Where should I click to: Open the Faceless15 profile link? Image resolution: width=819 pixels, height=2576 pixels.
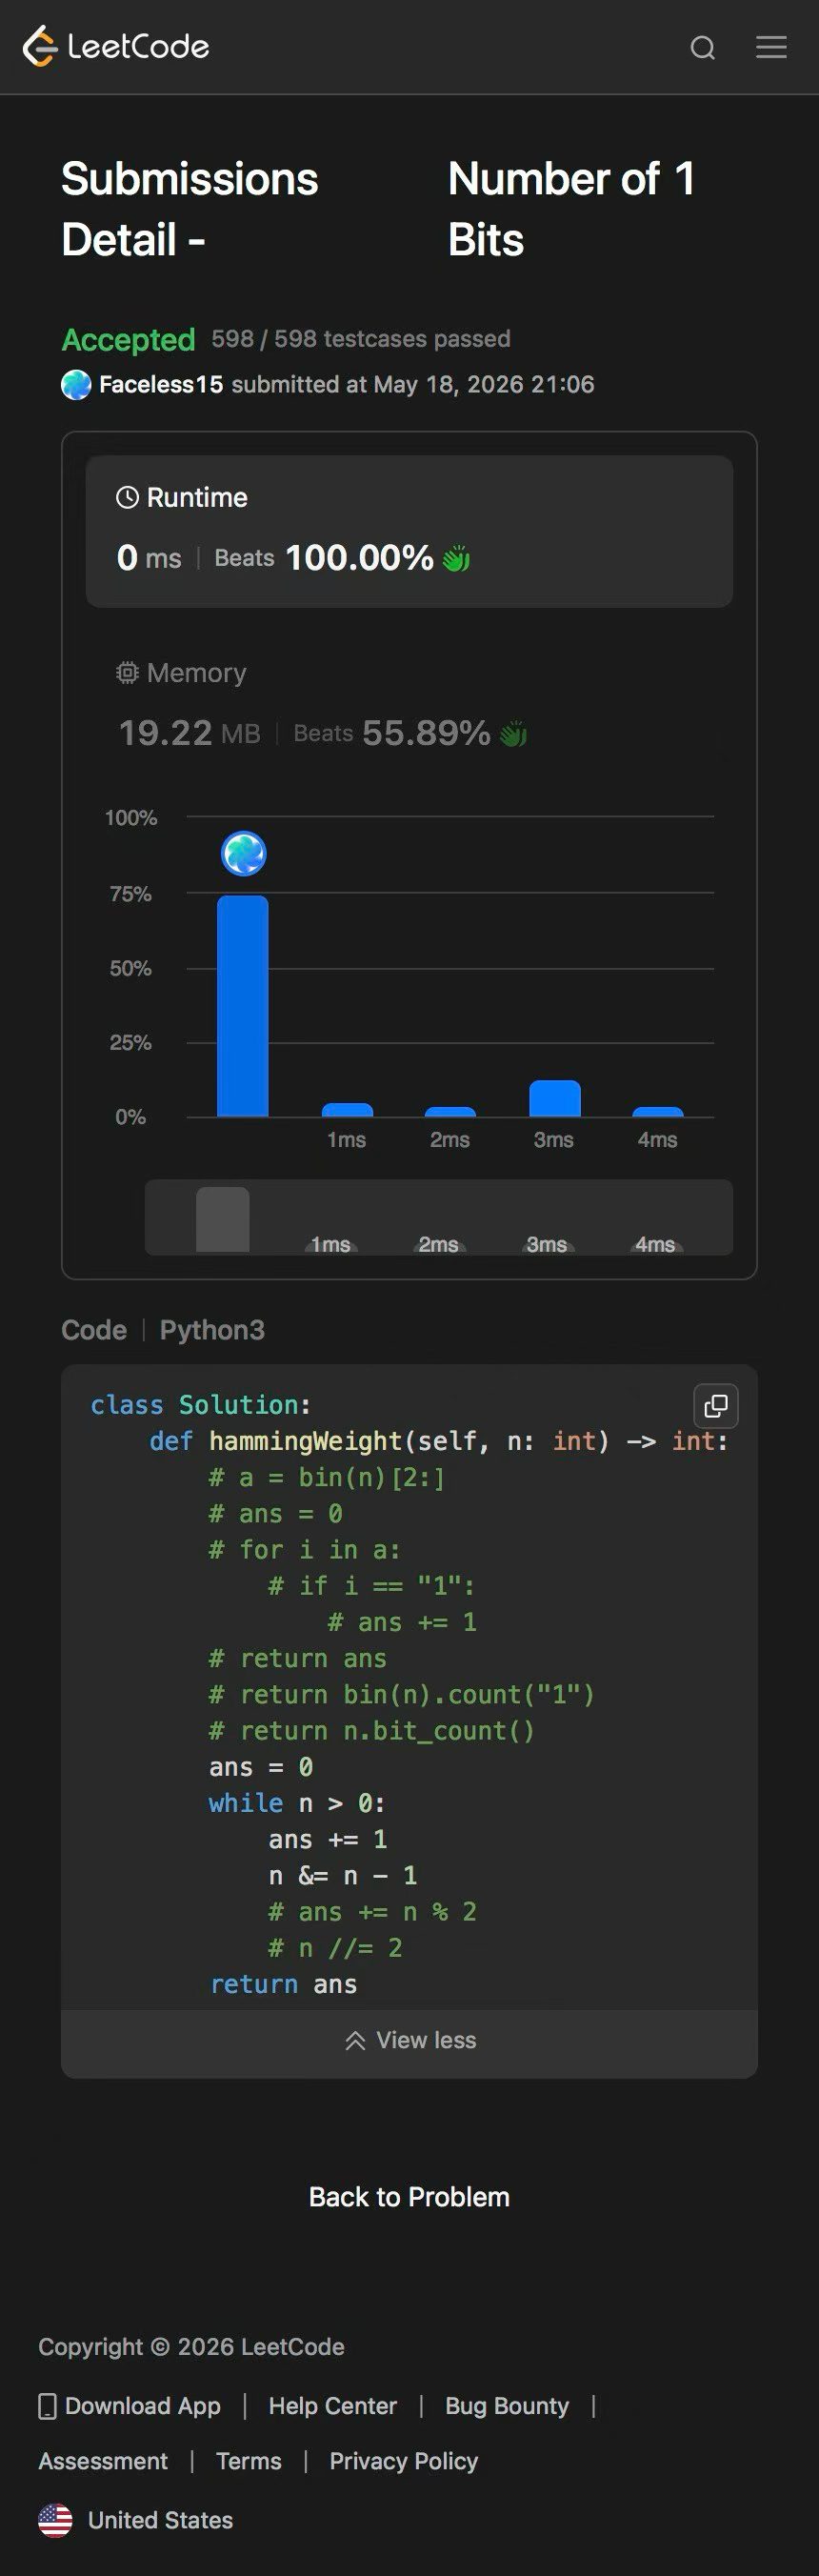tap(160, 384)
